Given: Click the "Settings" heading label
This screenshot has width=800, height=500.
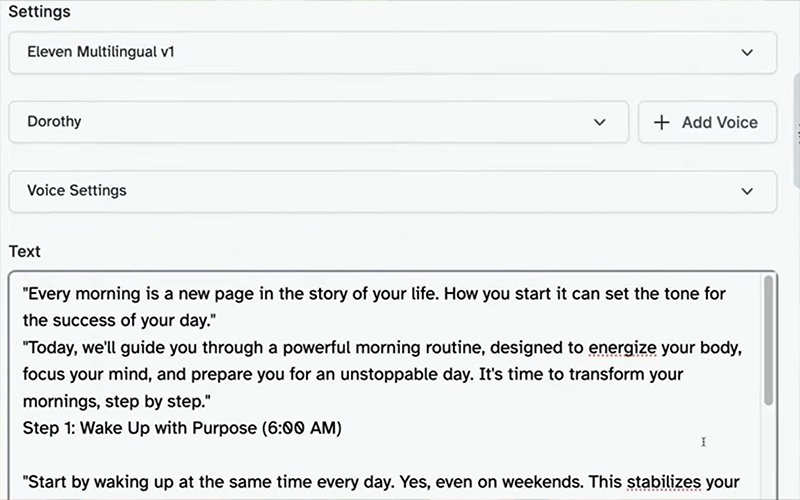Looking at the screenshot, I should [40, 12].
